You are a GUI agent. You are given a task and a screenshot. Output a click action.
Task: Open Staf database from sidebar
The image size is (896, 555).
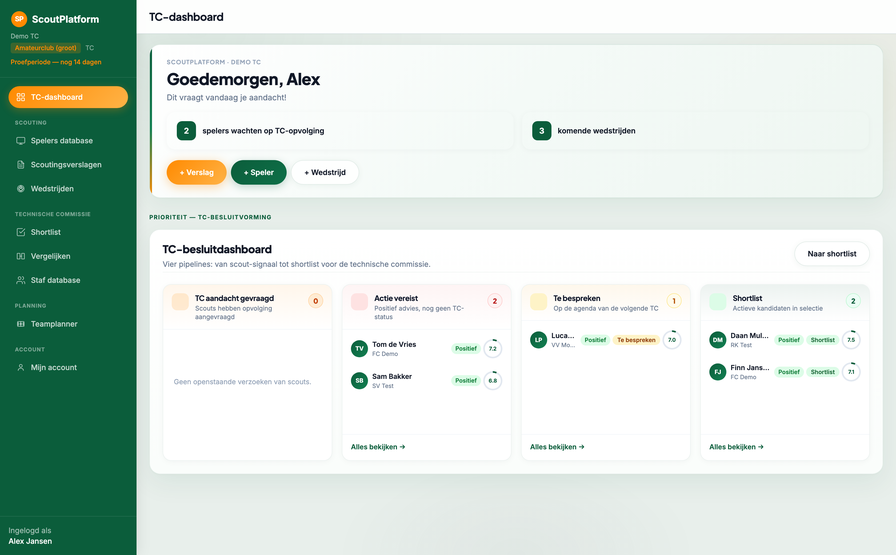tap(68, 280)
